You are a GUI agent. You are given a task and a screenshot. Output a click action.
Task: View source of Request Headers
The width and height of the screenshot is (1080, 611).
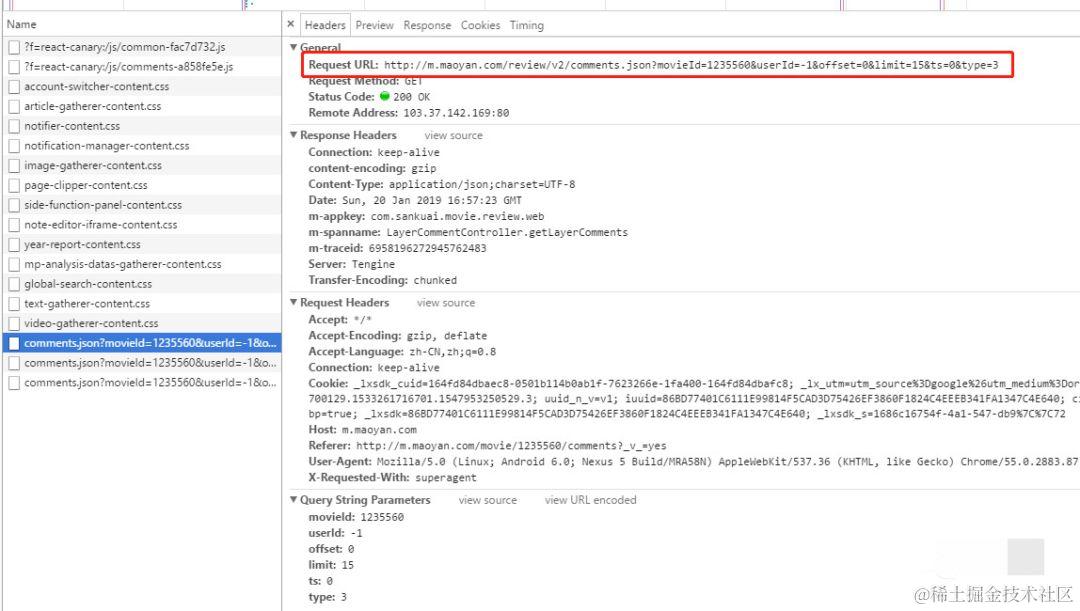(x=446, y=303)
